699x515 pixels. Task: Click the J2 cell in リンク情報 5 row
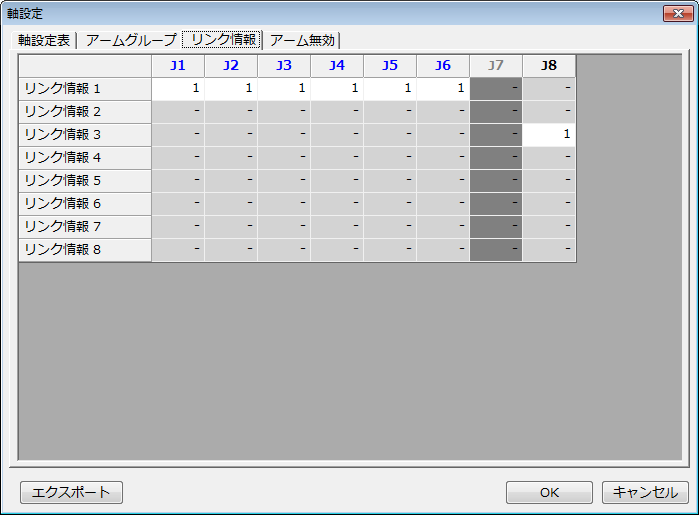(x=231, y=181)
